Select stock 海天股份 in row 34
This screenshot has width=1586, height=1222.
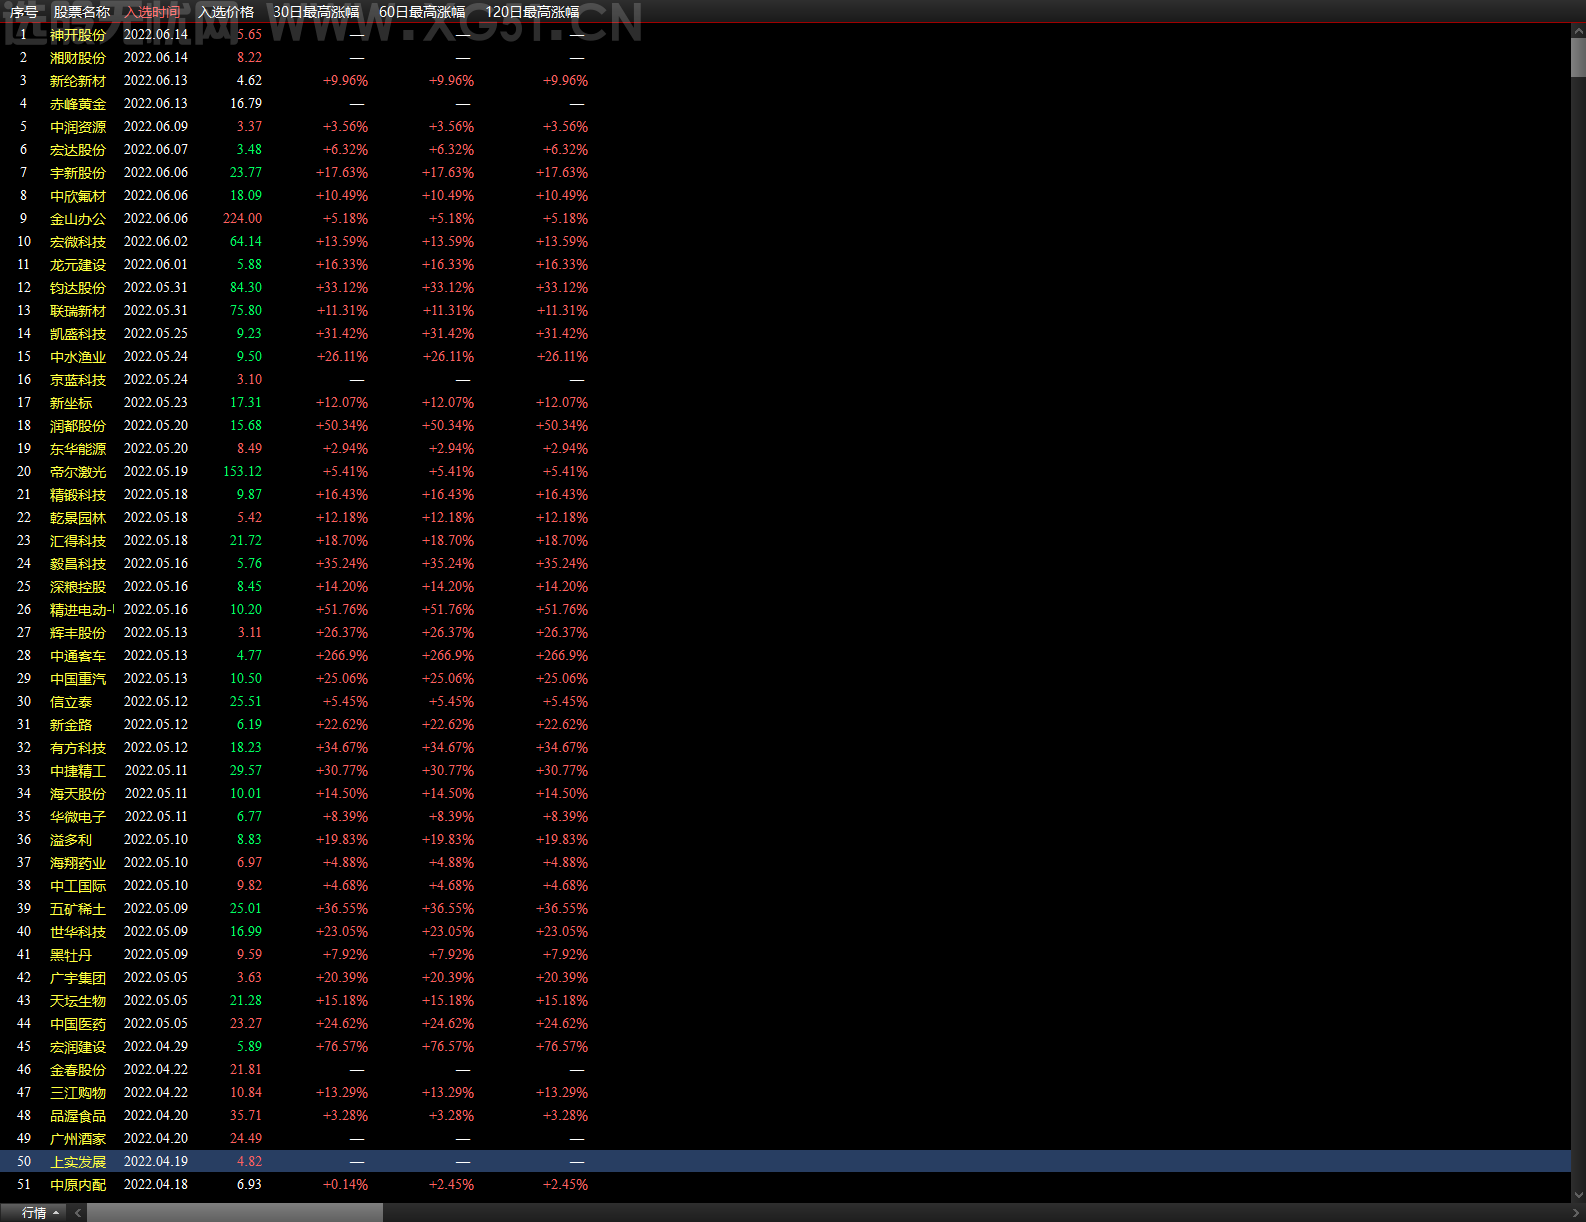78,794
